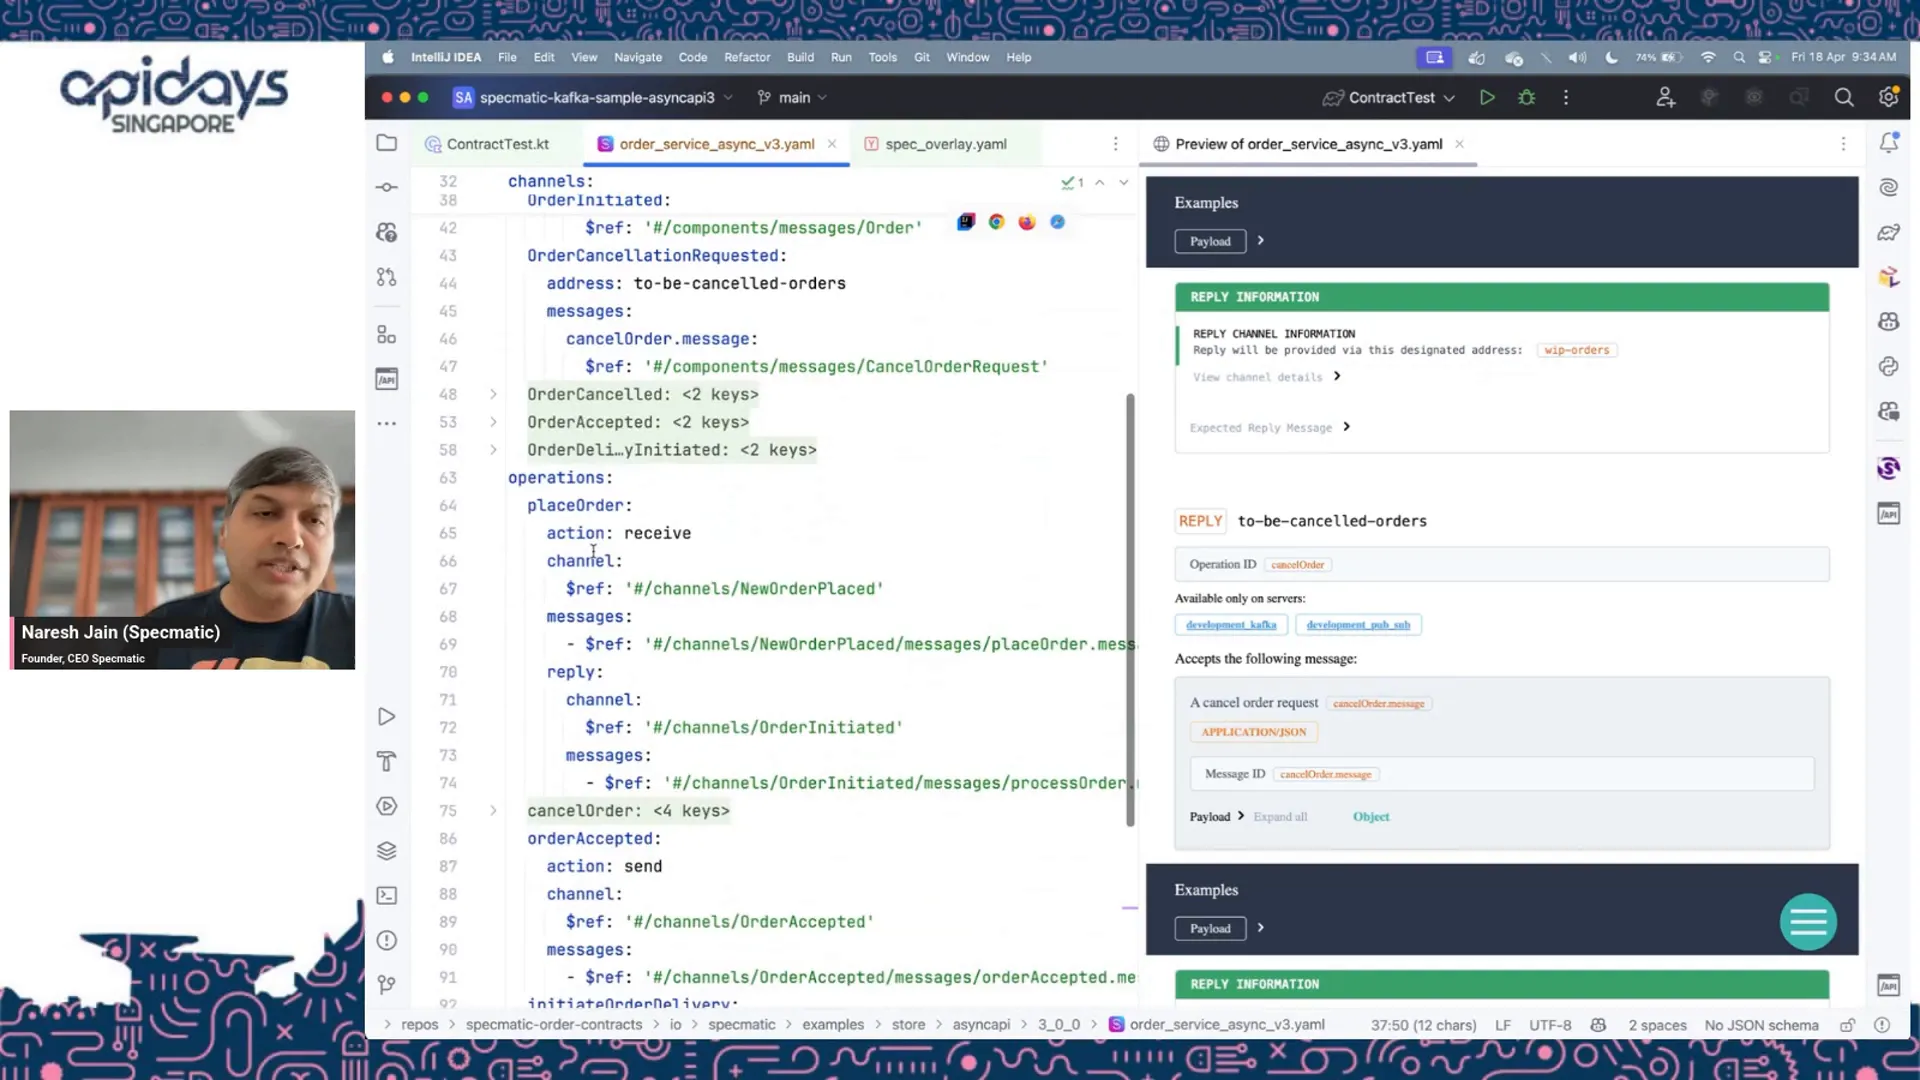Open the main branch dropdown
1920x1080 pixels.
tap(792, 97)
